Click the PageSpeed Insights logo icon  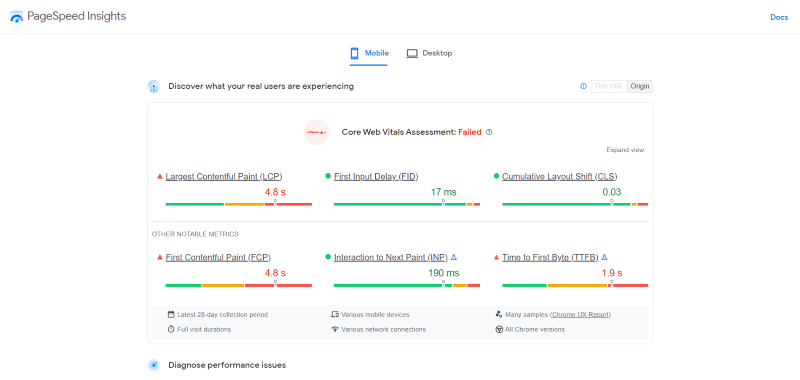point(17,16)
